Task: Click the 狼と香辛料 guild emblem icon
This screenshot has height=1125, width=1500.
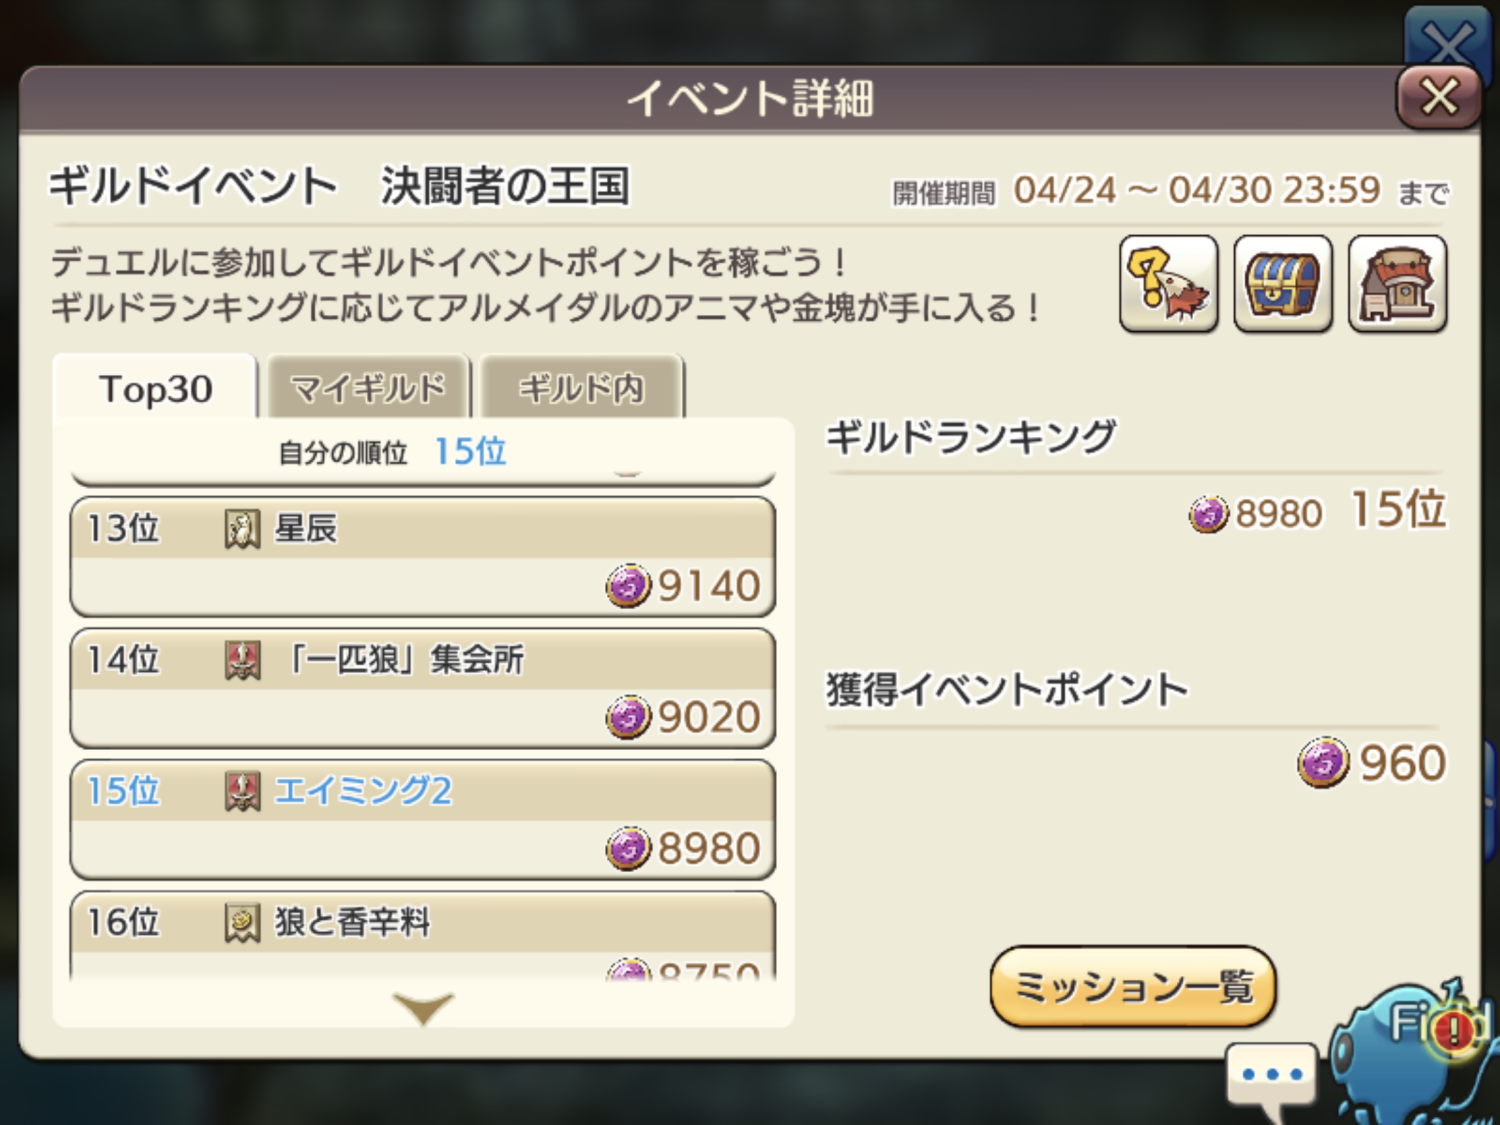Action: coord(242,923)
